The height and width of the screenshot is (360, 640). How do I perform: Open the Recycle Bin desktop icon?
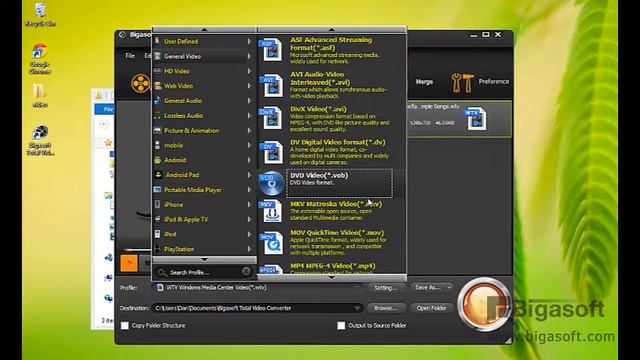pyautogui.click(x=40, y=15)
